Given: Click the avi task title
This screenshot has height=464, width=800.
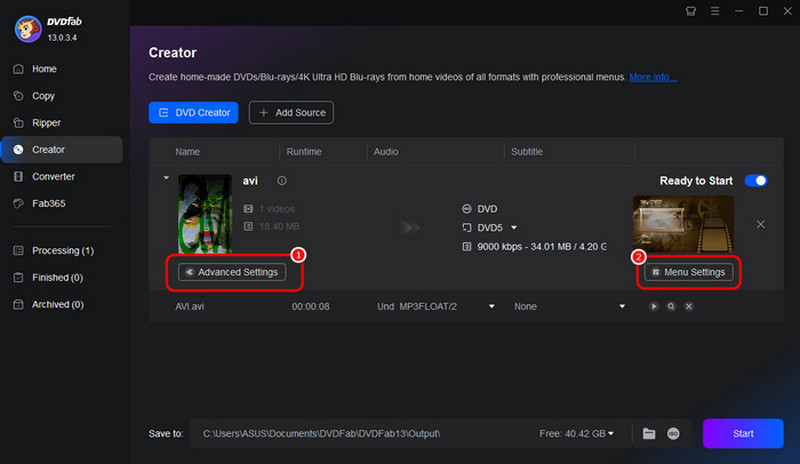Looking at the screenshot, I should [250, 181].
